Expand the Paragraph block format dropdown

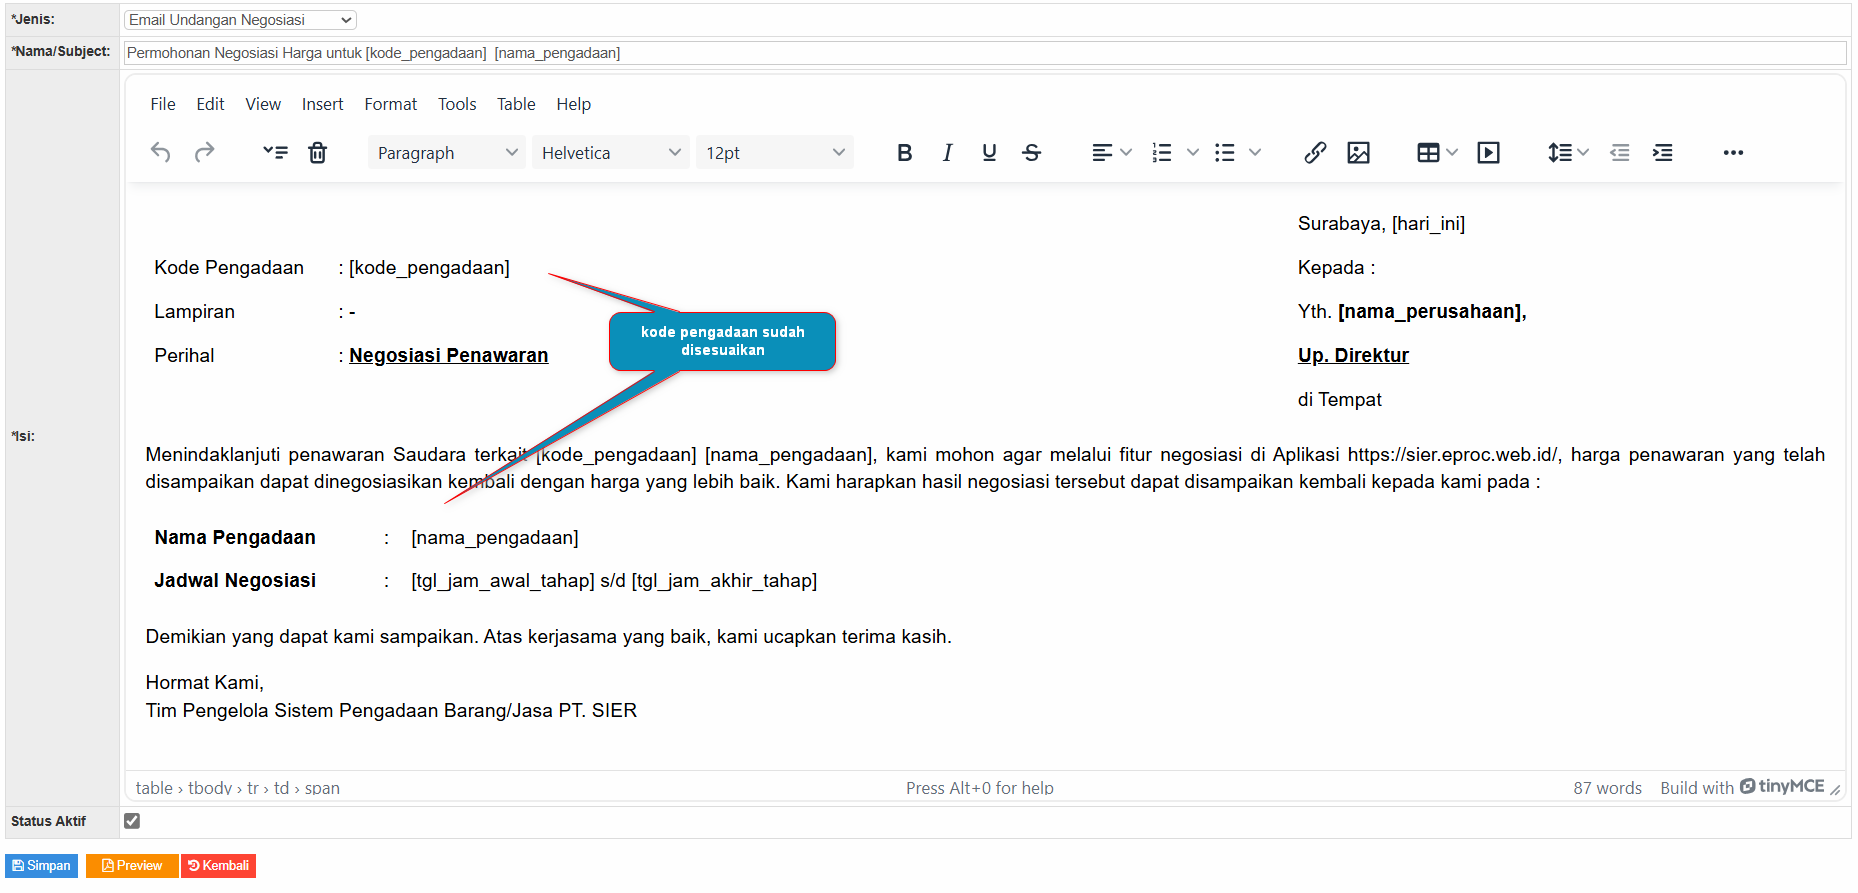click(446, 153)
